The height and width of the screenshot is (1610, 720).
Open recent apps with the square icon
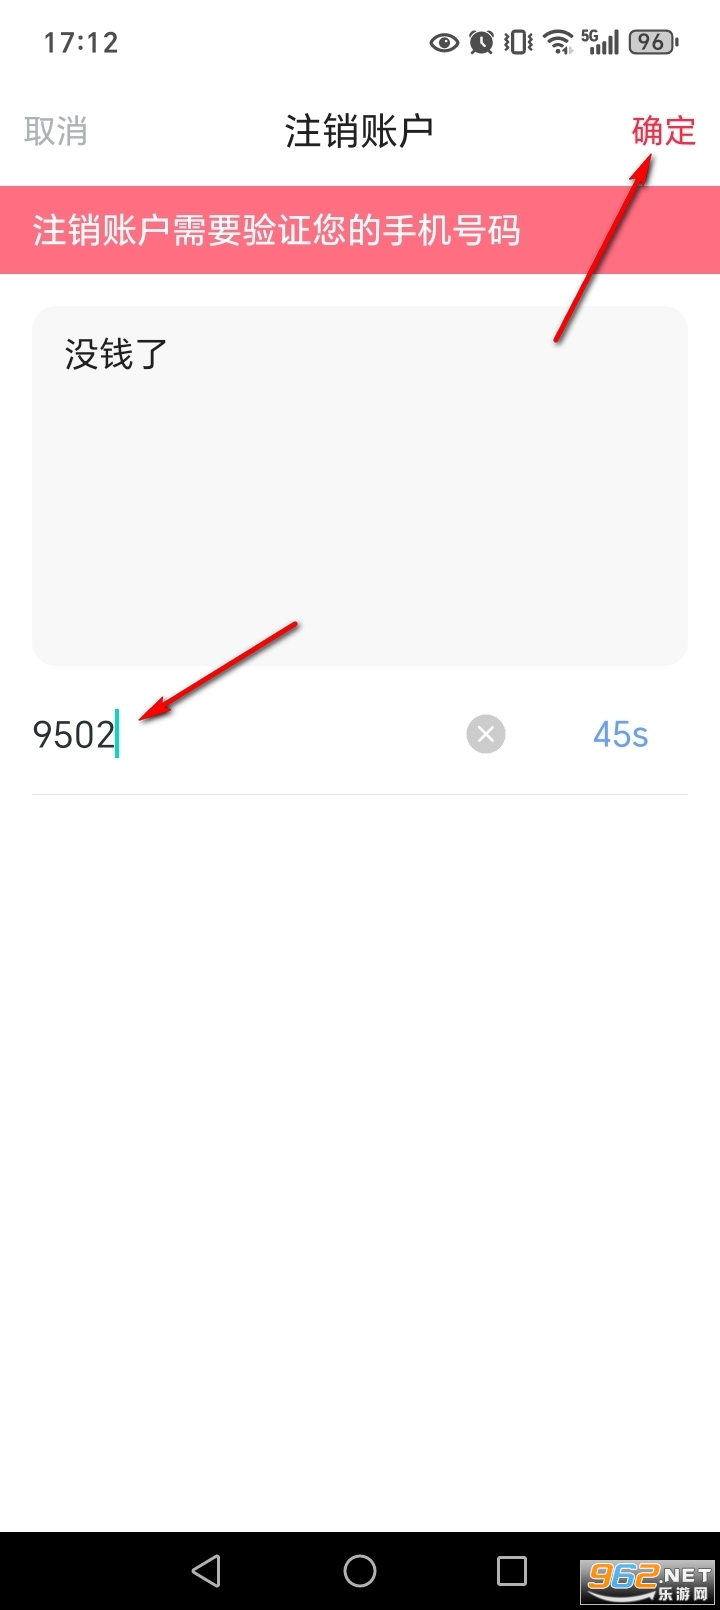[512, 1571]
